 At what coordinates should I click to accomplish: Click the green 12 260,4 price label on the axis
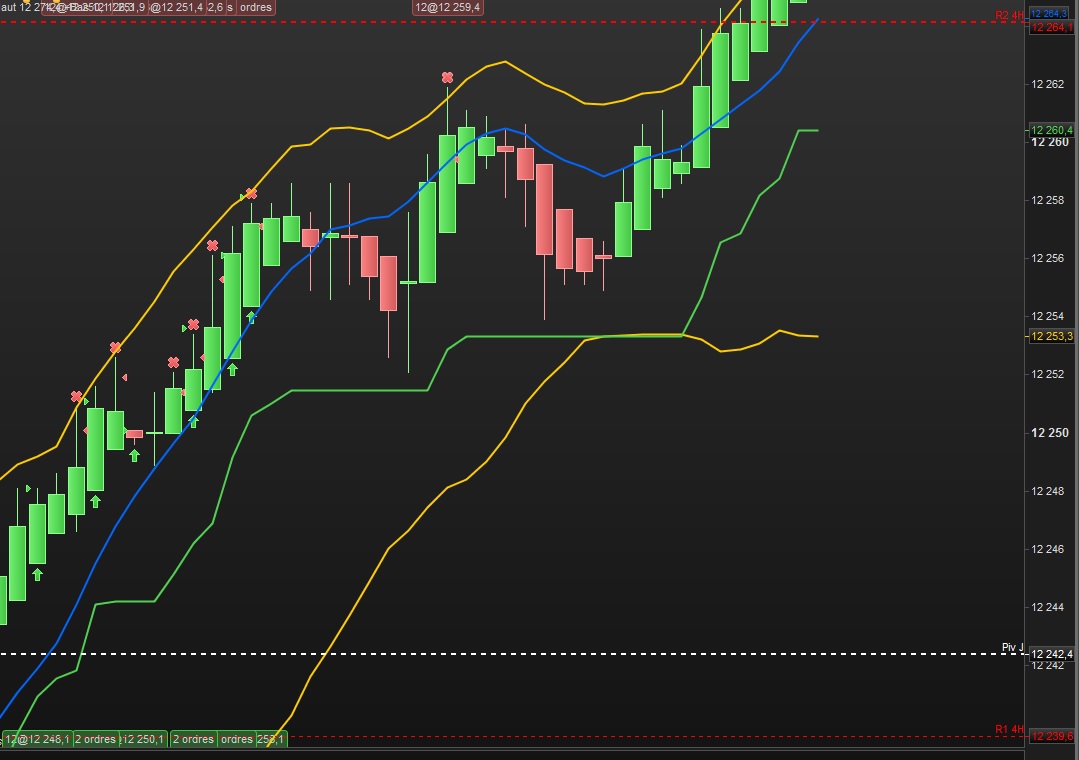(1051, 130)
